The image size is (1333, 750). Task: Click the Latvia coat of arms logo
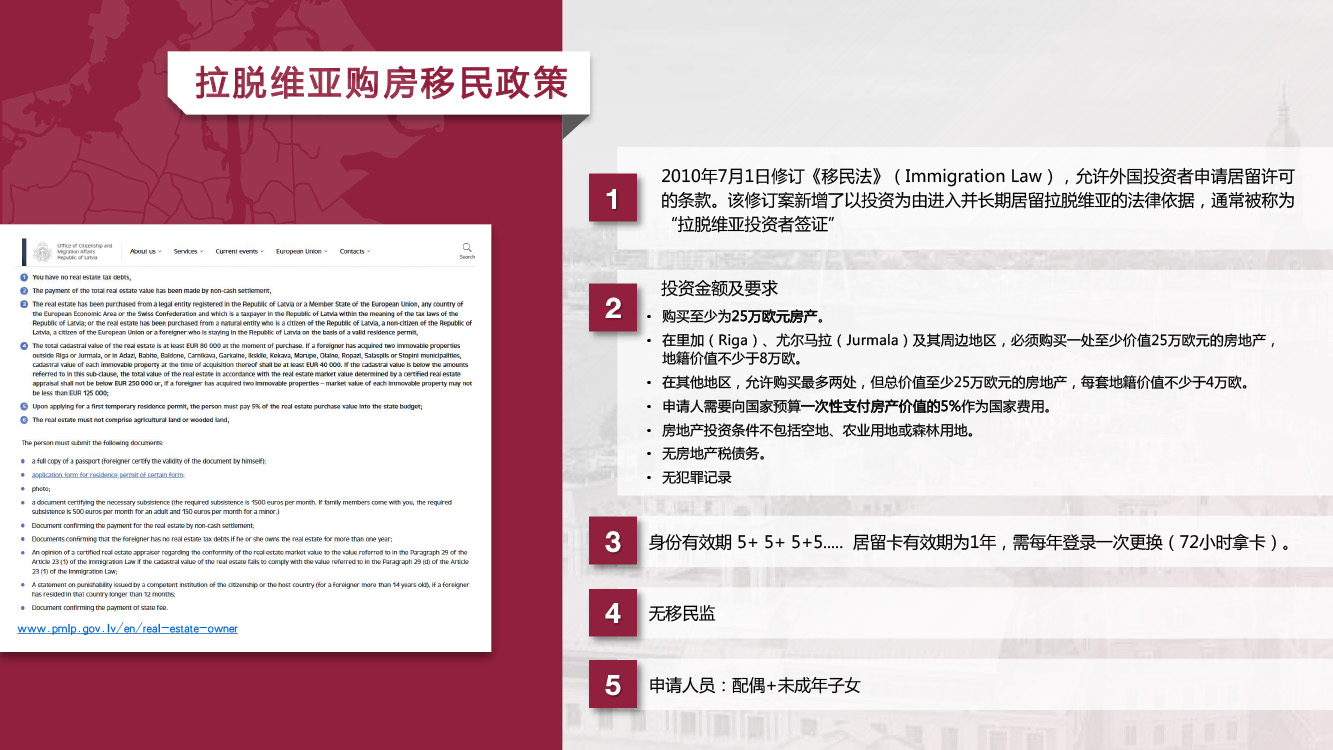(41, 252)
